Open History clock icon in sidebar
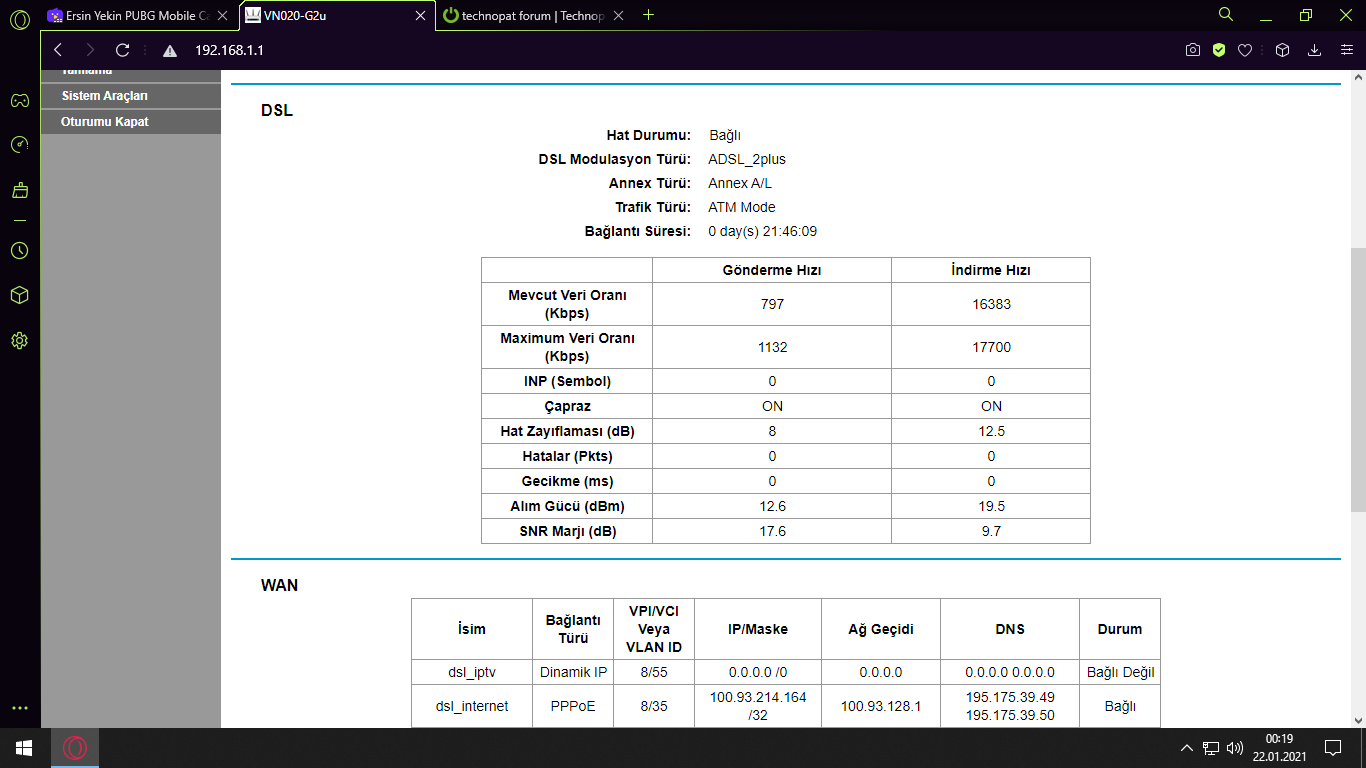The image size is (1366, 768). 20,250
